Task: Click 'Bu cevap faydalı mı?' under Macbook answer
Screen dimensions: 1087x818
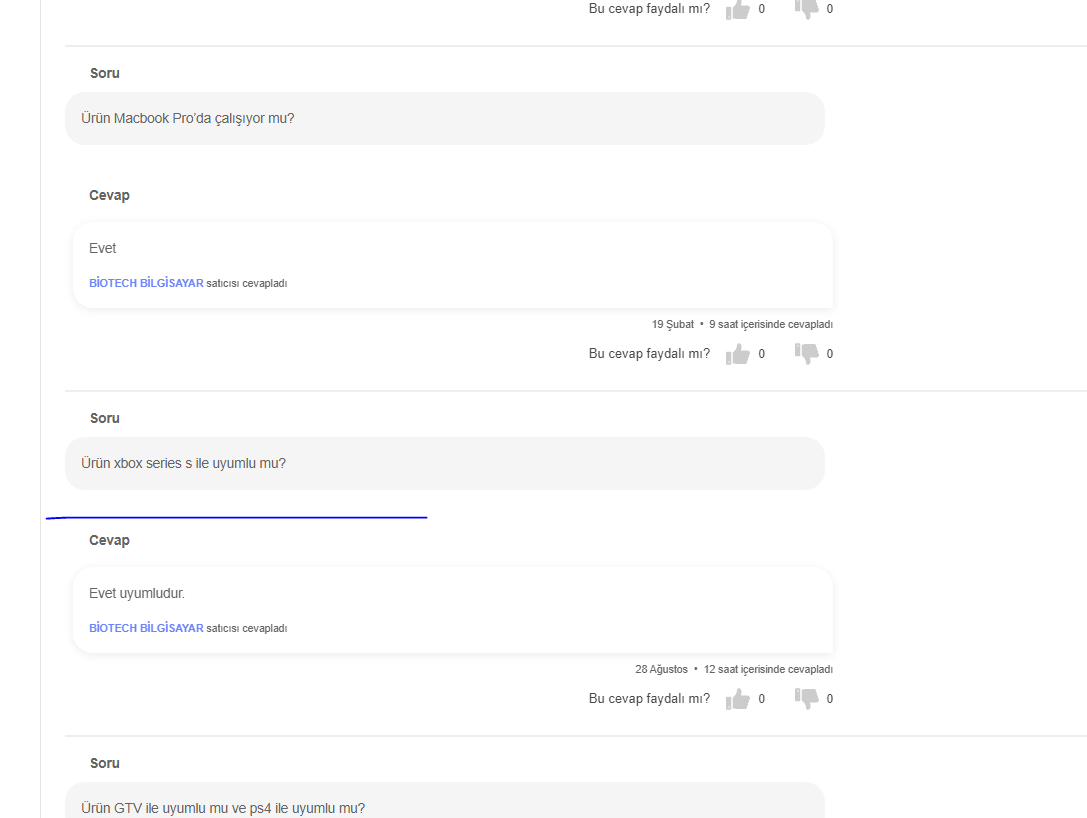Action: point(649,353)
